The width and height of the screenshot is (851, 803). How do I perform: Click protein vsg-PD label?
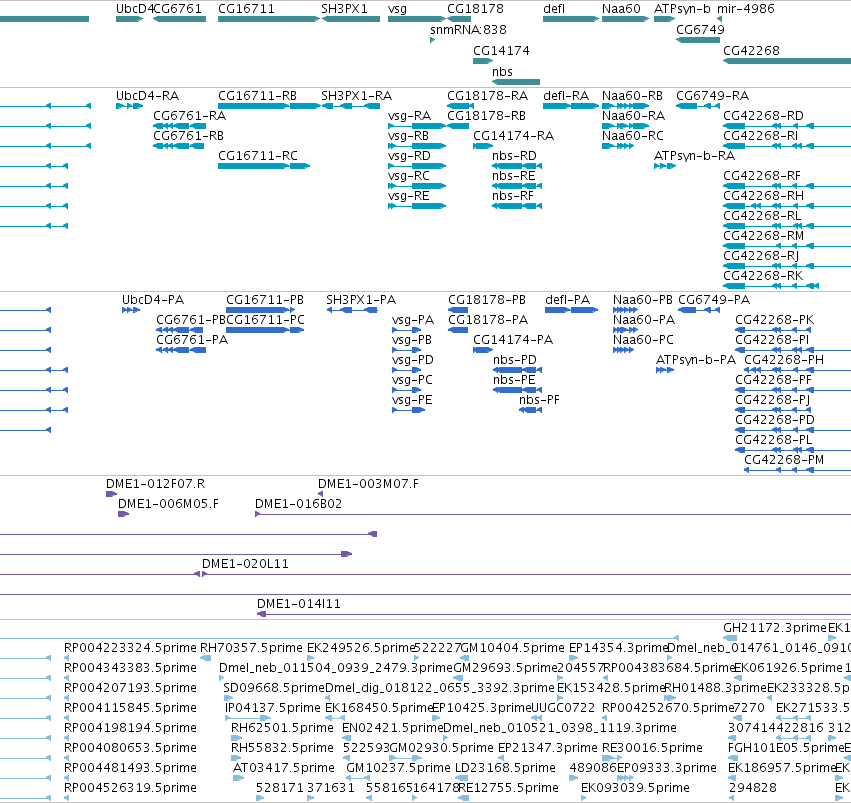click(412, 360)
